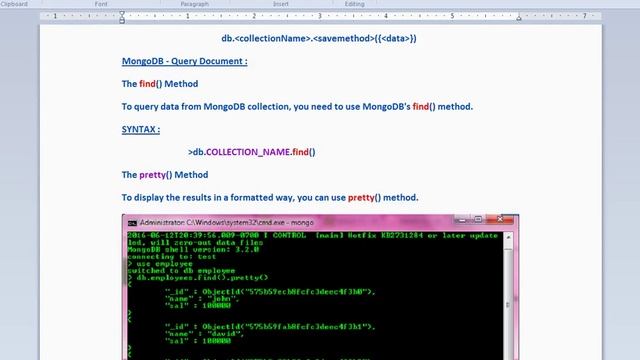Click the sentence starting 'To query data from MongoDB collection'
Screen dimensions: 640x360
[x=297, y=107]
